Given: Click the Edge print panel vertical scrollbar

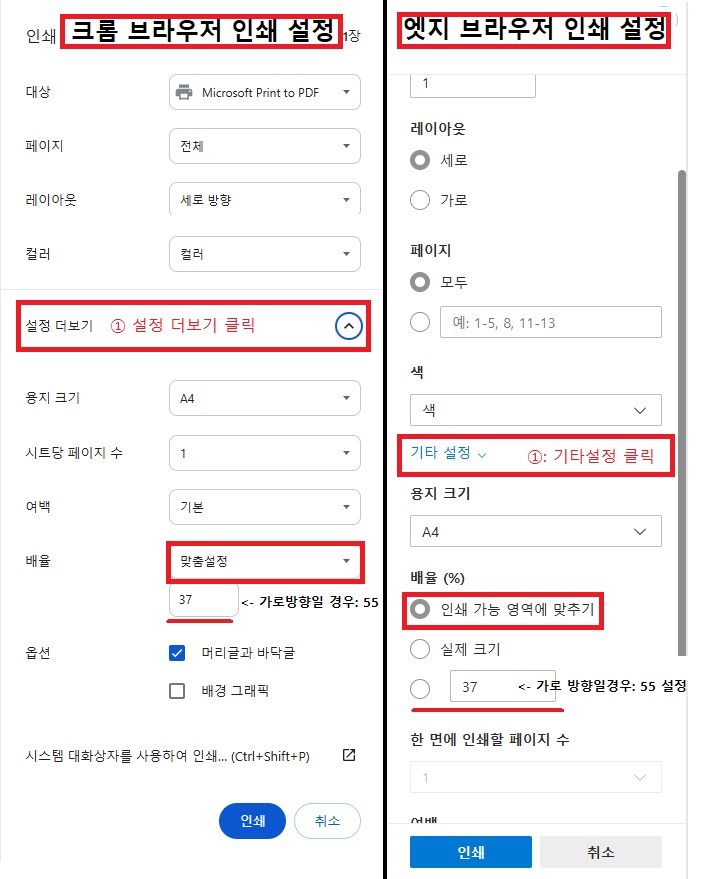Looking at the screenshot, I should 682,412.
